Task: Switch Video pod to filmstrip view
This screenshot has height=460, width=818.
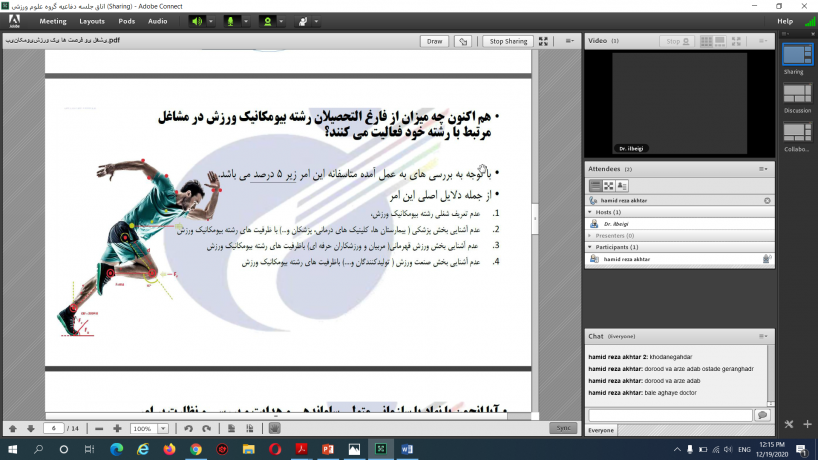Action: pos(720,41)
